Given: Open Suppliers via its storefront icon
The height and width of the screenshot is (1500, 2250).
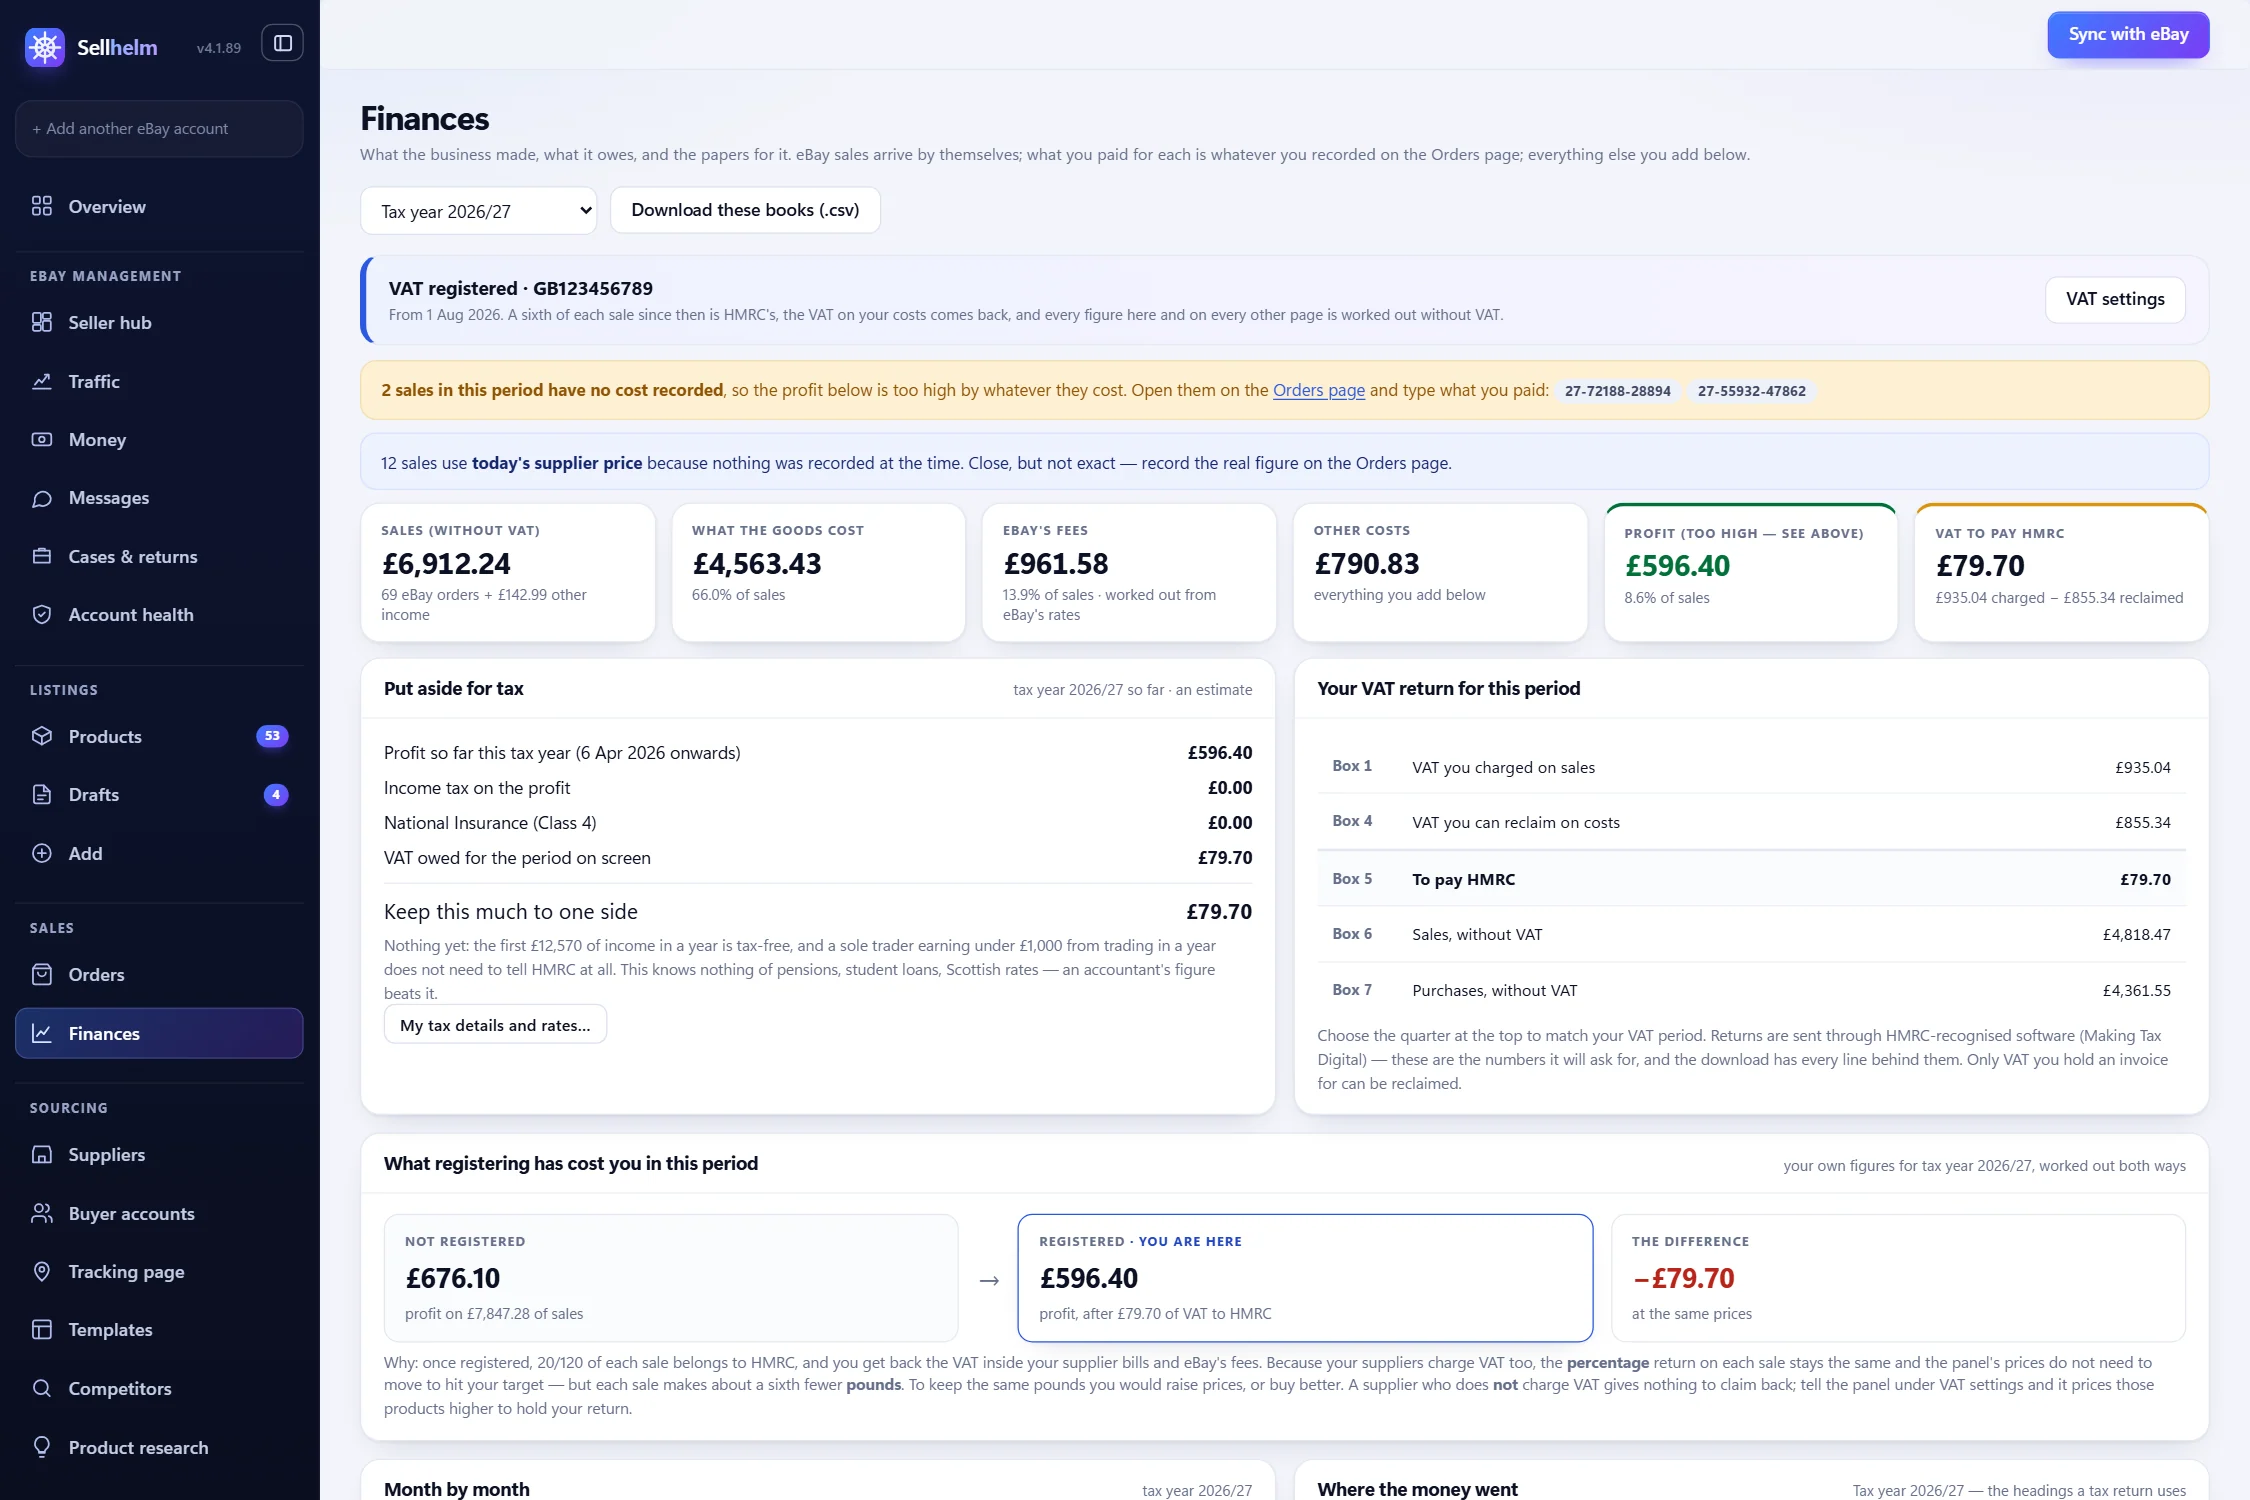Looking at the screenshot, I should point(42,1154).
